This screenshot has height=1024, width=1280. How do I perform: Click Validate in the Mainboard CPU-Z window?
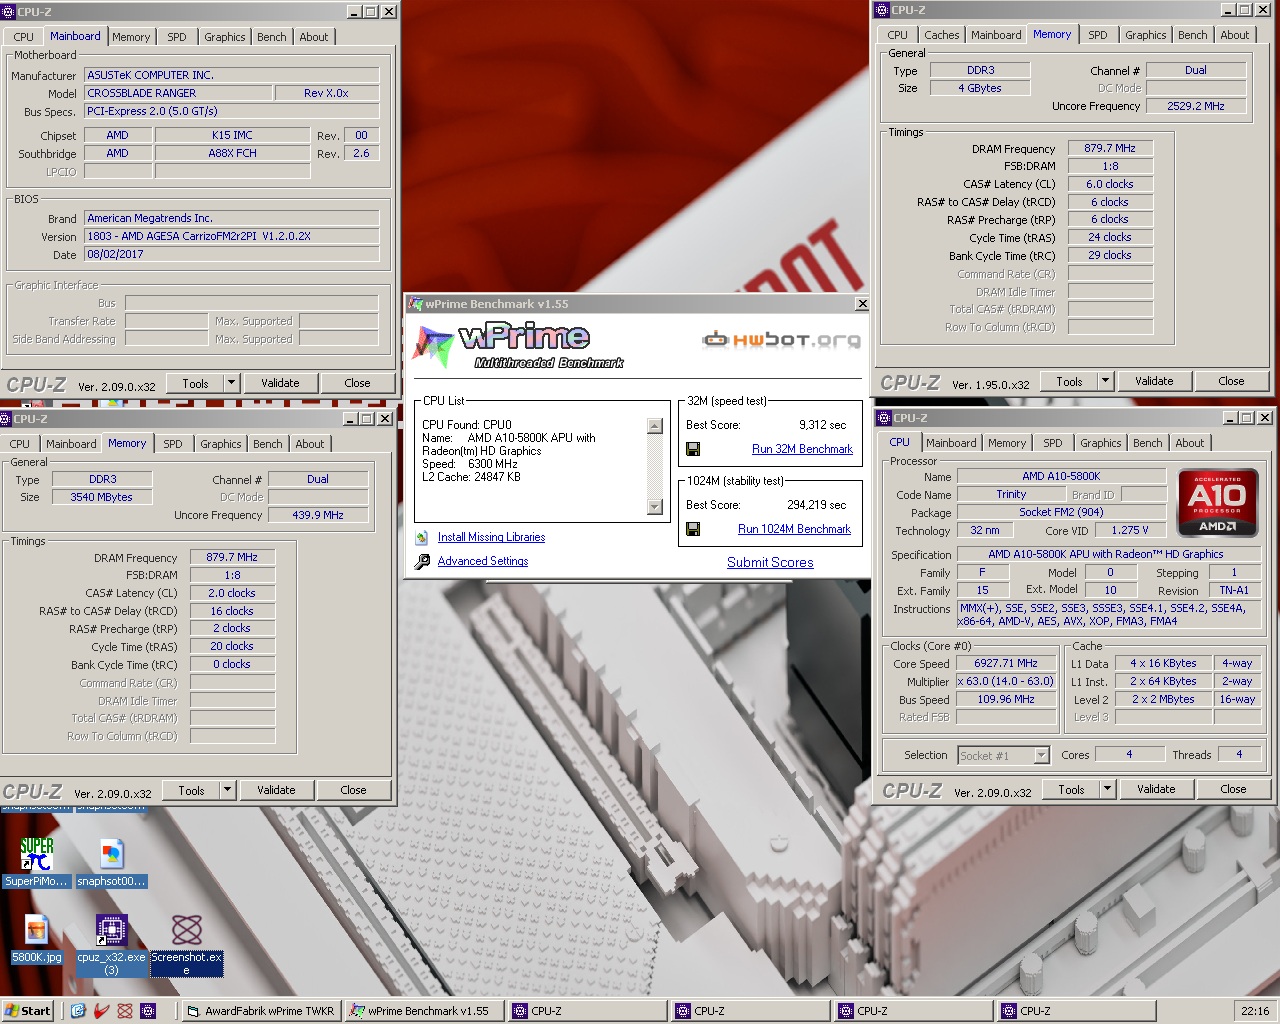280,383
